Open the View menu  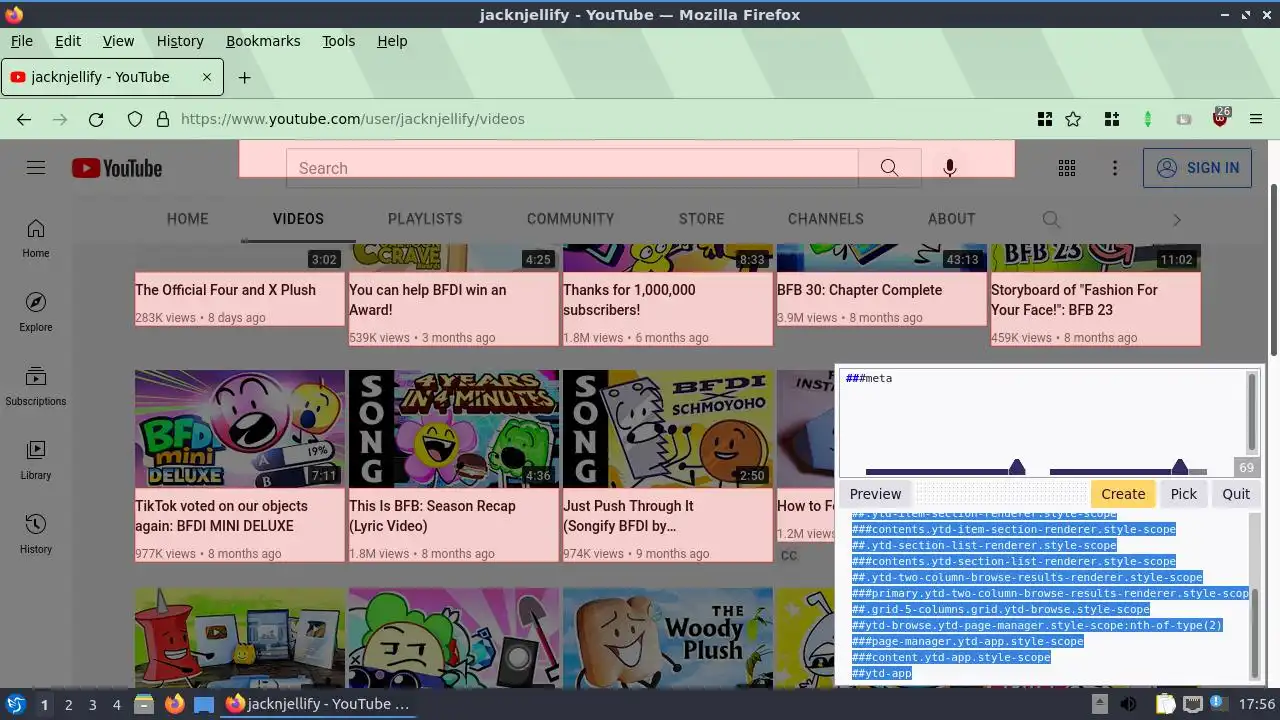tap(118, 41)
